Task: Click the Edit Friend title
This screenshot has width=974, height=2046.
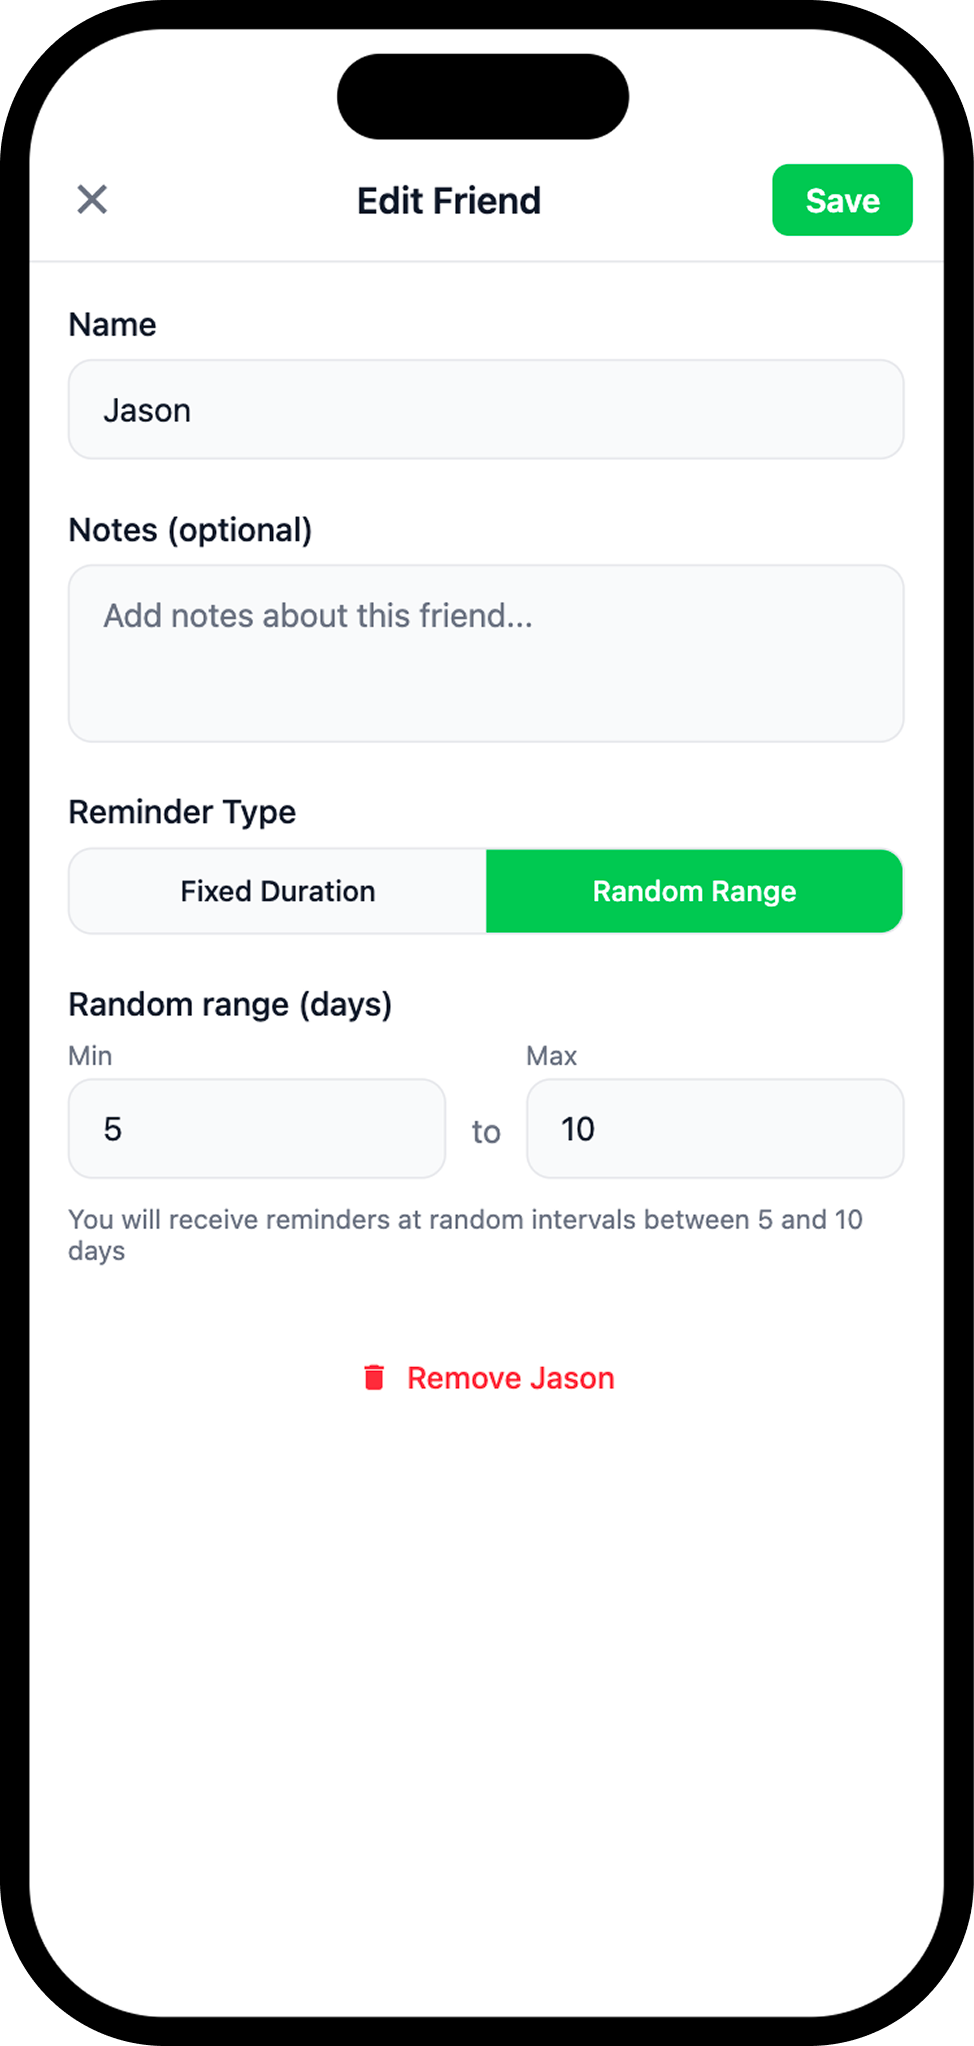Action: (449, 201)
